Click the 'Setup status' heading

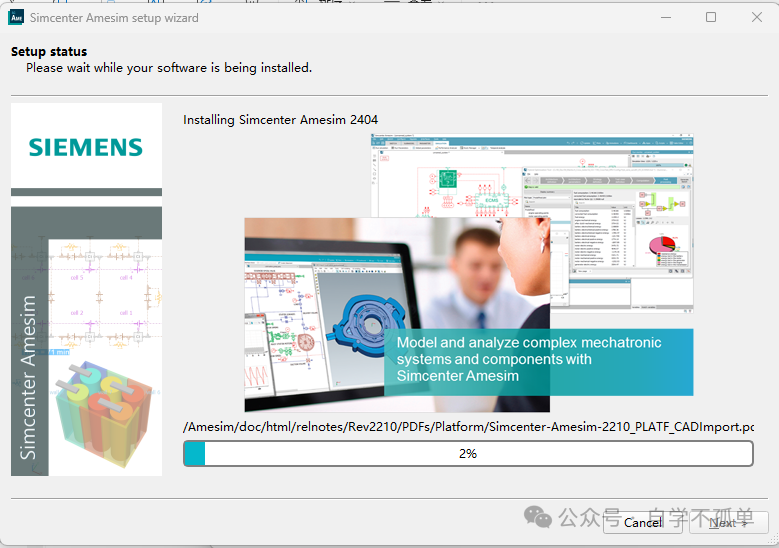click(49, 52)
